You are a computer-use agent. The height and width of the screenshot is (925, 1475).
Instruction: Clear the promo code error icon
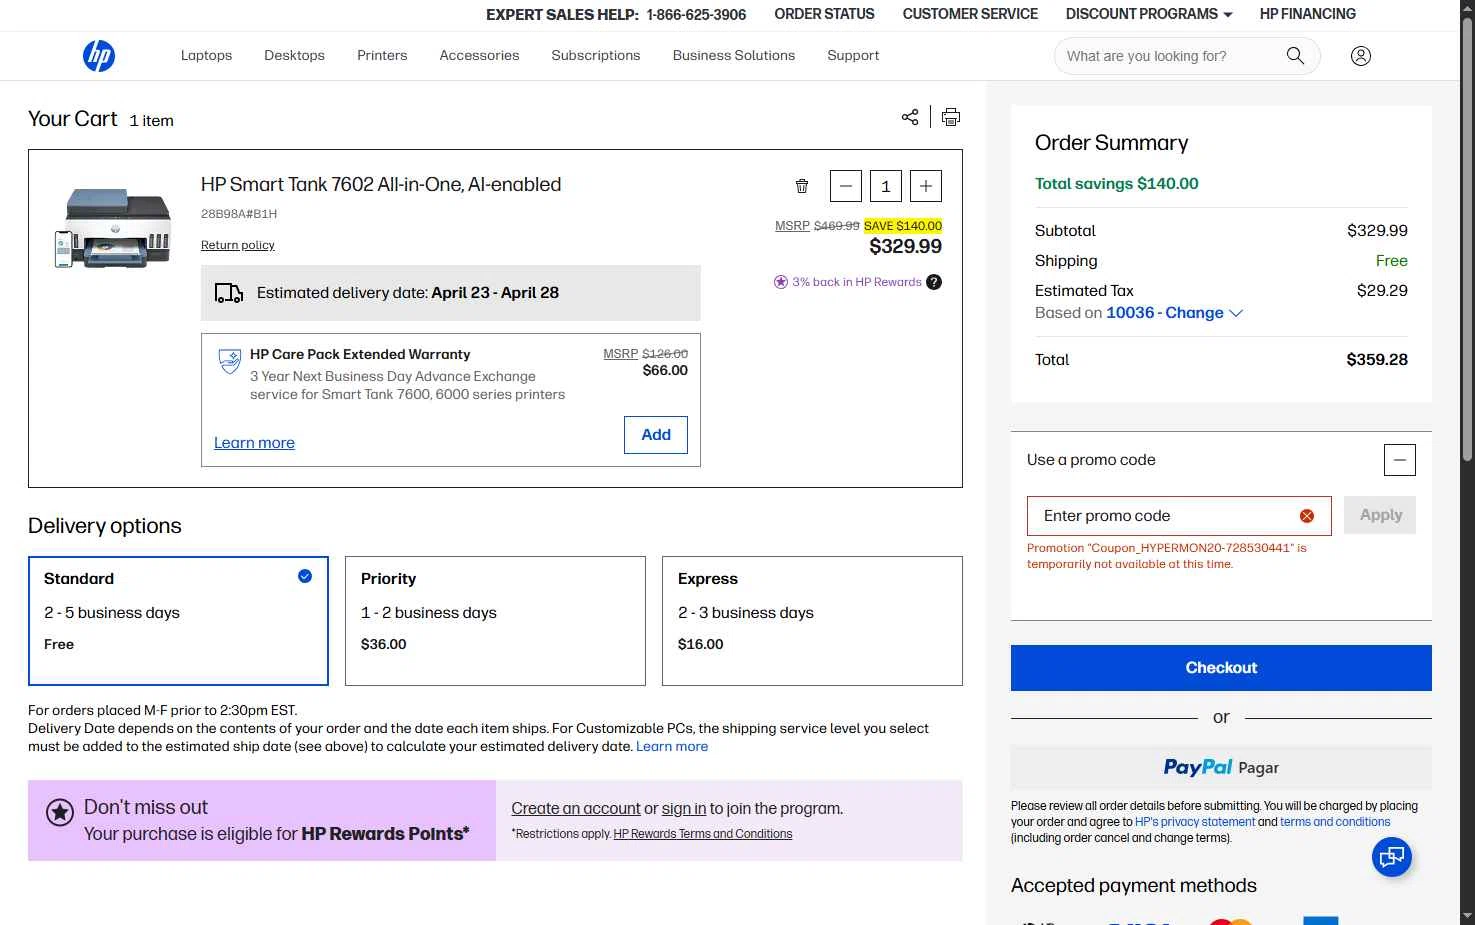pyautogui.click(x=1307, y=516)
